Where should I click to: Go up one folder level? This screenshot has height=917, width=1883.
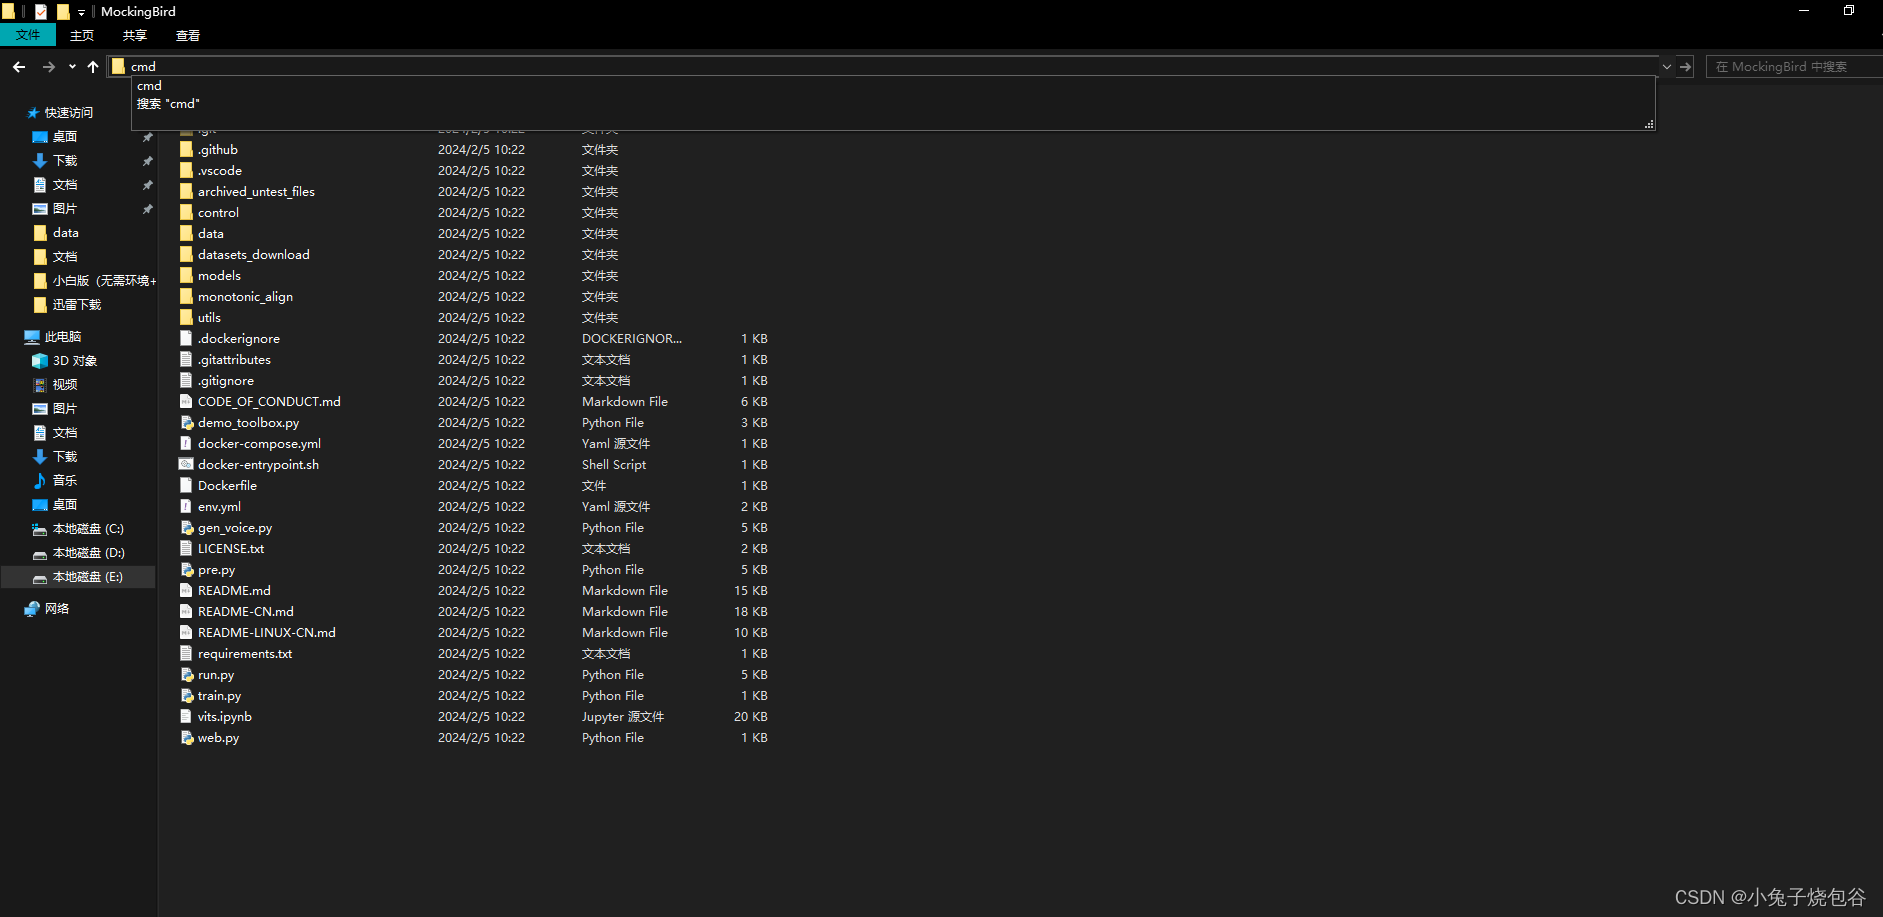(93, 67)
